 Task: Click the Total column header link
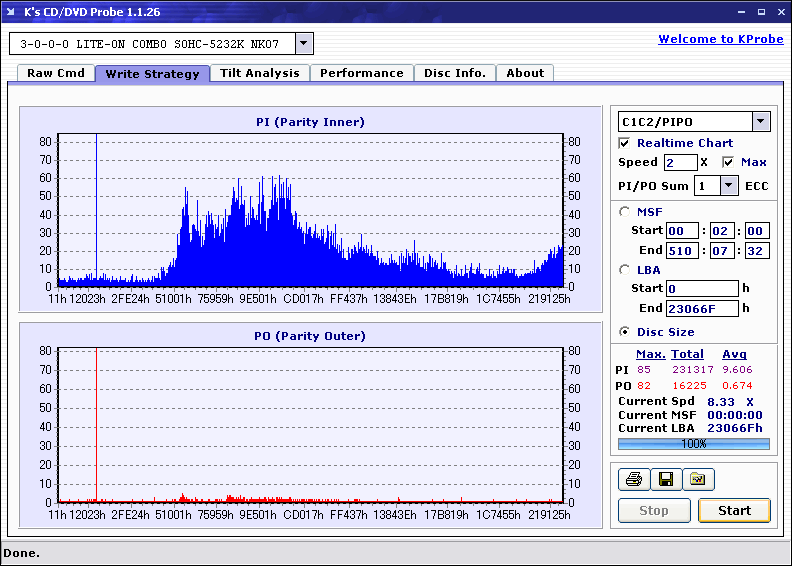(x=687, y=354)
